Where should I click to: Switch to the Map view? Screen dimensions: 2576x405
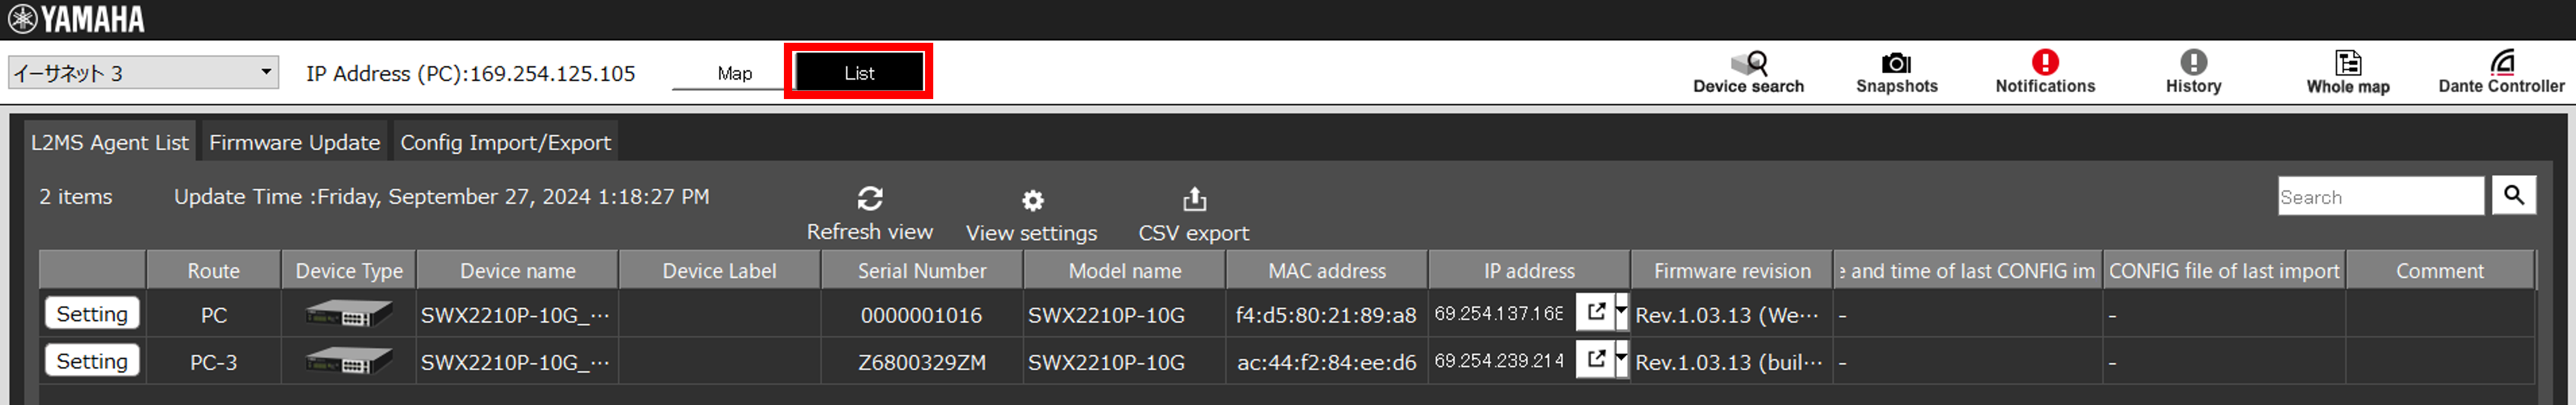pos(734,73)
